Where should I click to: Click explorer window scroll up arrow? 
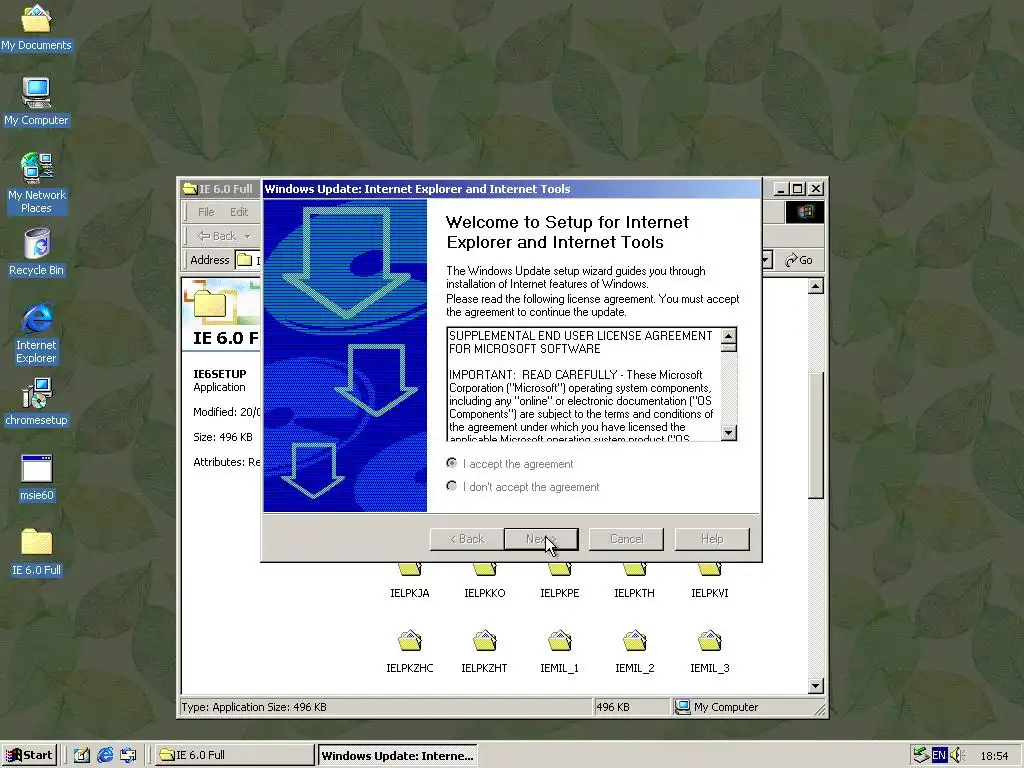pyautogui.click(x=816, y=286)
